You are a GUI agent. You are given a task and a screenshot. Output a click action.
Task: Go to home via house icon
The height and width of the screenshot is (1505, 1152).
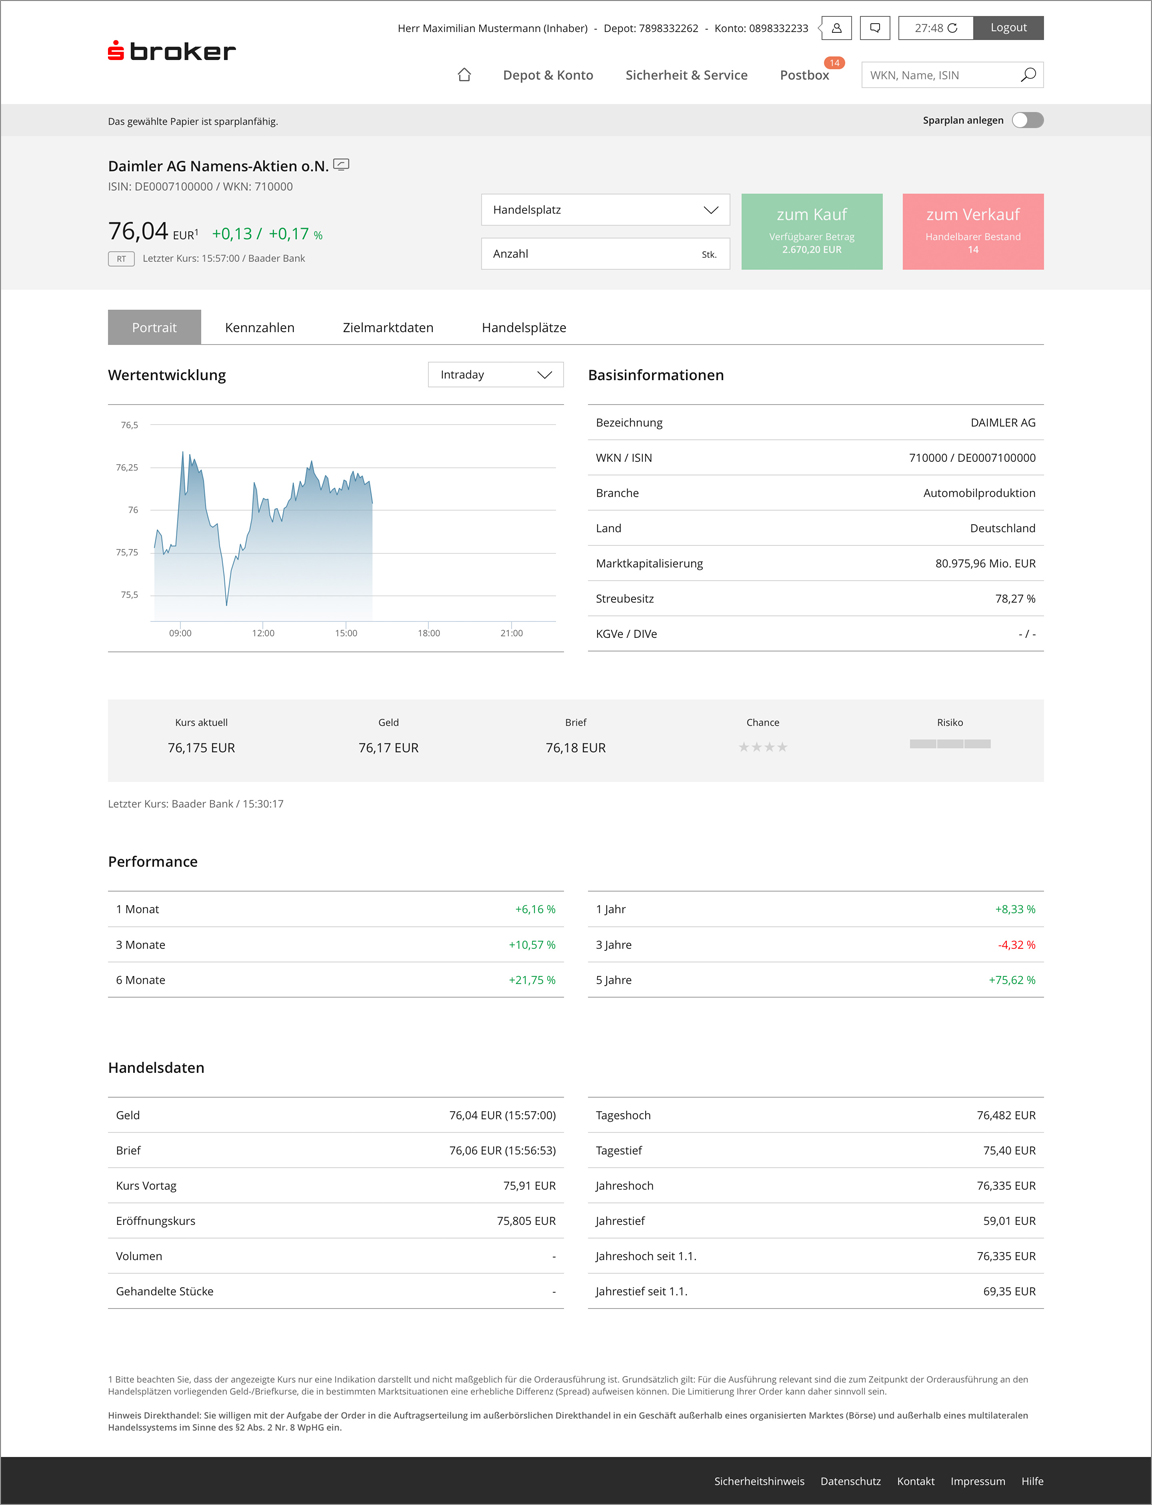[x=464, y=75]
